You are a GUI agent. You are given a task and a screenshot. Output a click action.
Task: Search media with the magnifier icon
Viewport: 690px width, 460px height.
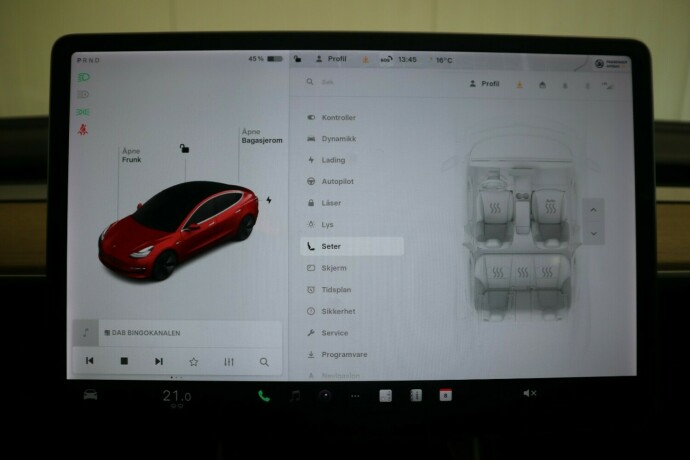(x=264, y=361)
